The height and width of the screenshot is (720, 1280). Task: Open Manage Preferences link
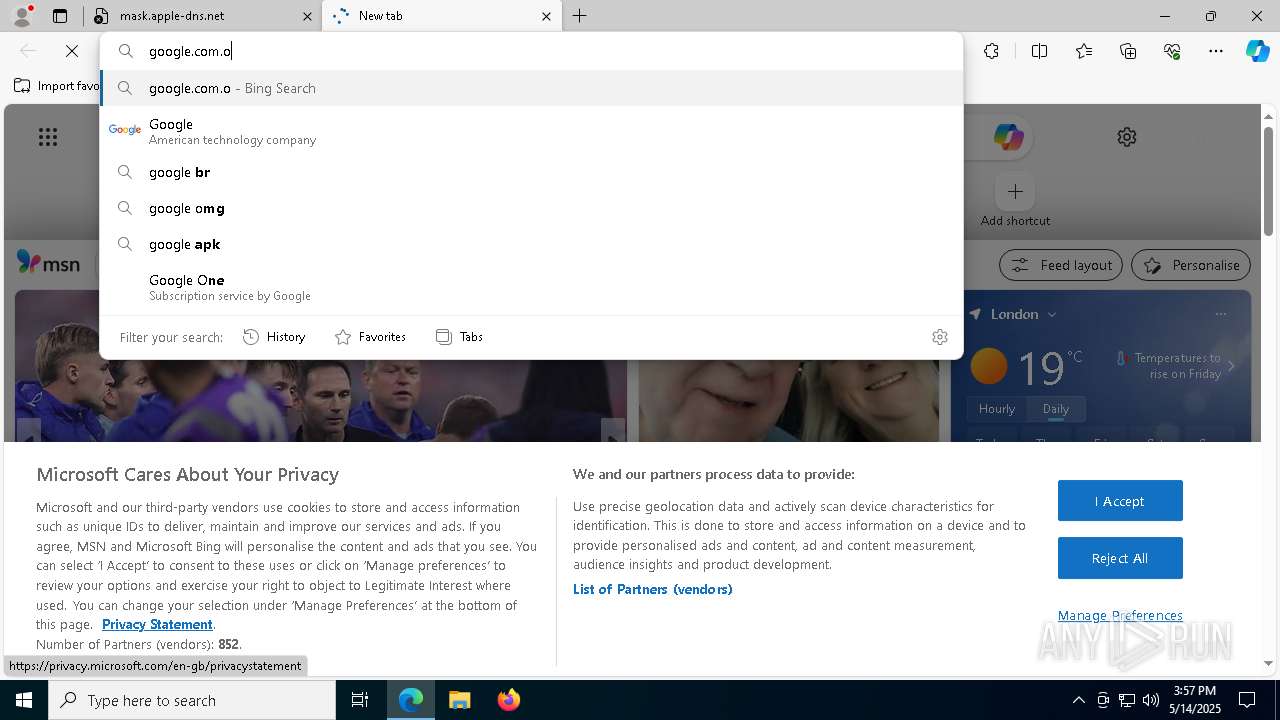(1120, 616)
